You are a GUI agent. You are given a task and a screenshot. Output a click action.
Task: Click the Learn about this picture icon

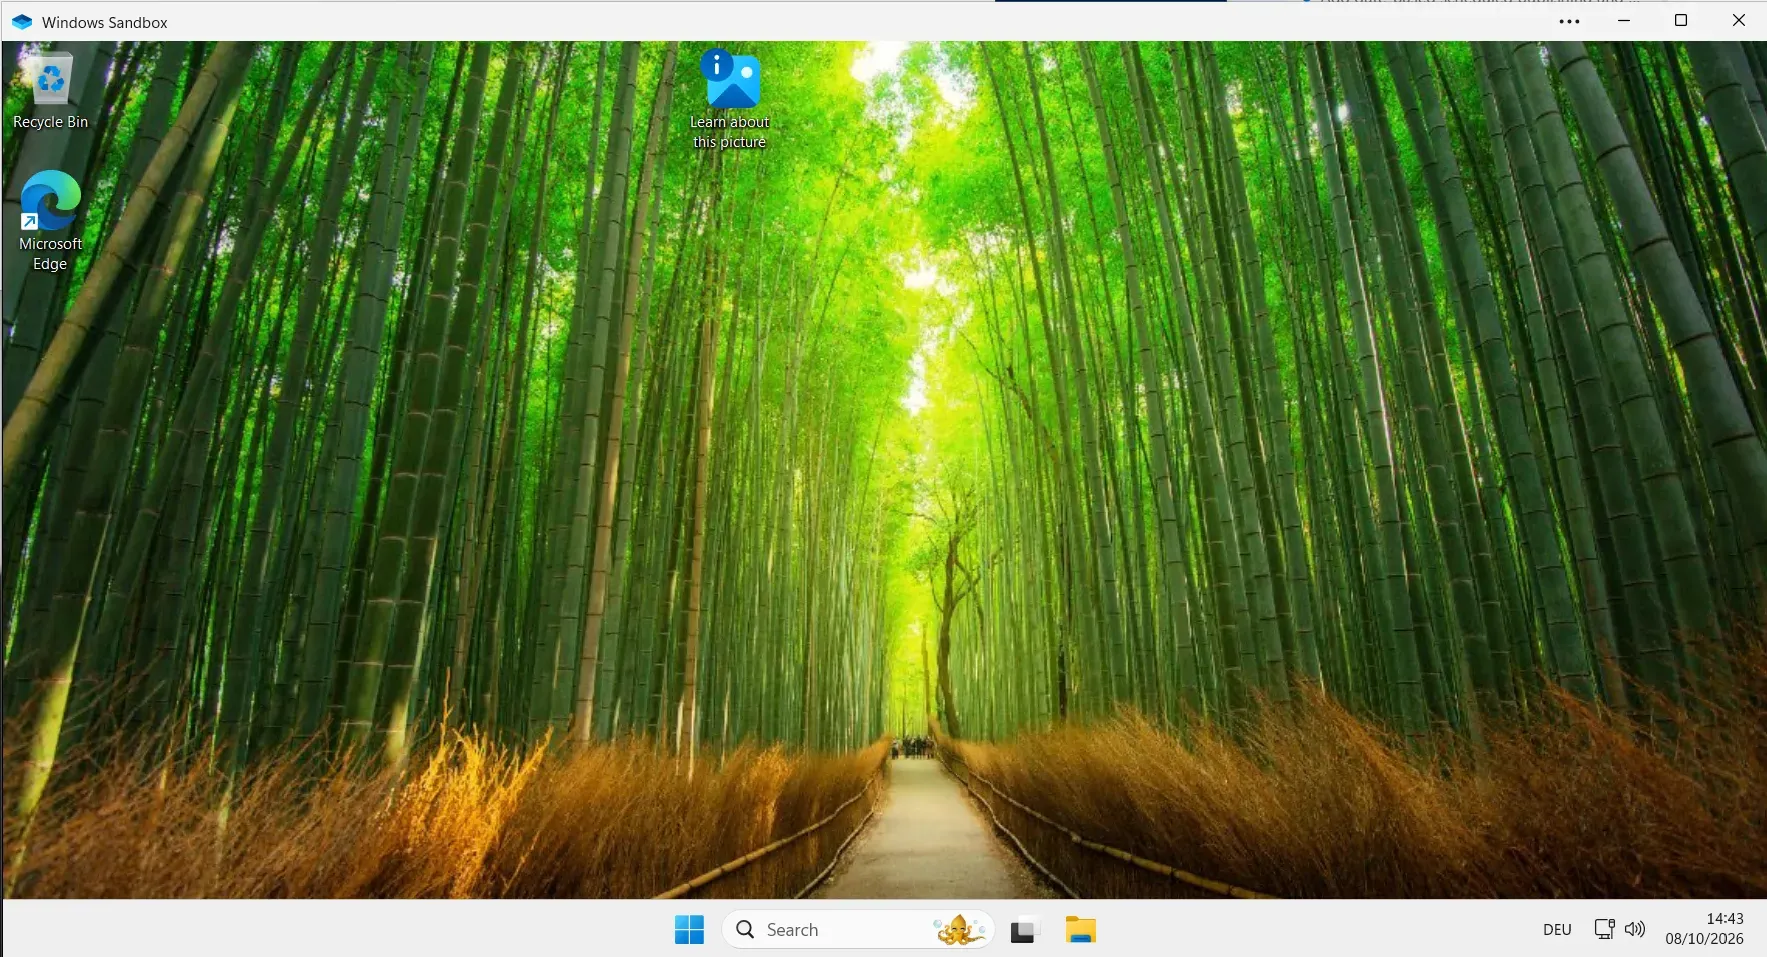pos(730,99)
